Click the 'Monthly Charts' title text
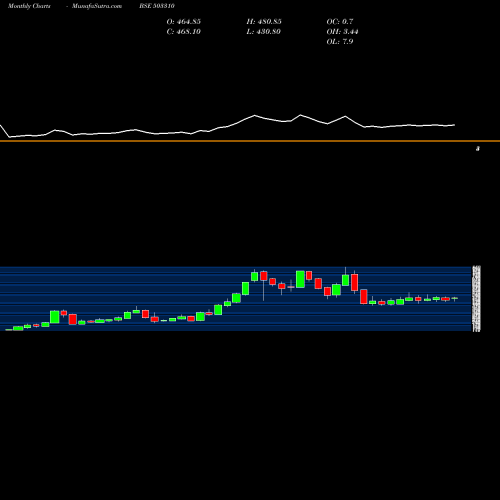 (x=29, y=6)
